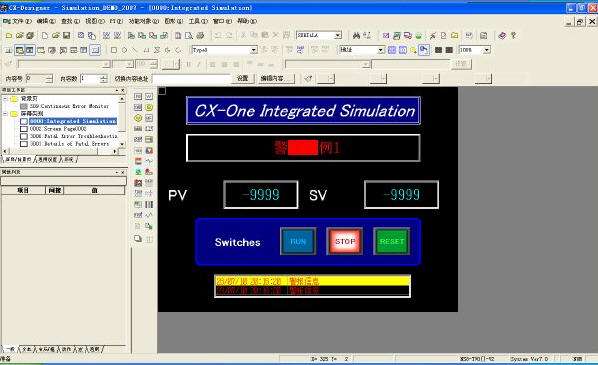Image resolution: width=598 pixels, height=365 pixels.
Task: Collapse the first folder in project tree
Action: pyautogui.click(x=5, y=98)
